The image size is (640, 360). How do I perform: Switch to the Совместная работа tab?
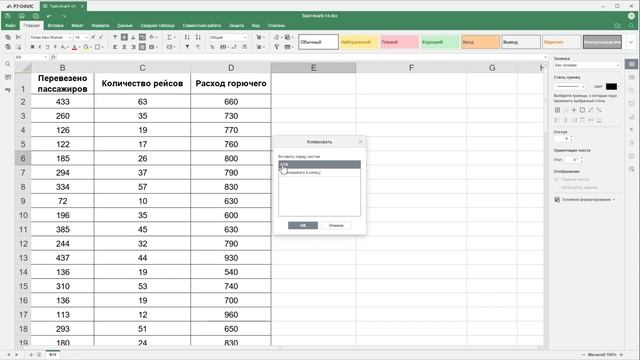(202, 26)
